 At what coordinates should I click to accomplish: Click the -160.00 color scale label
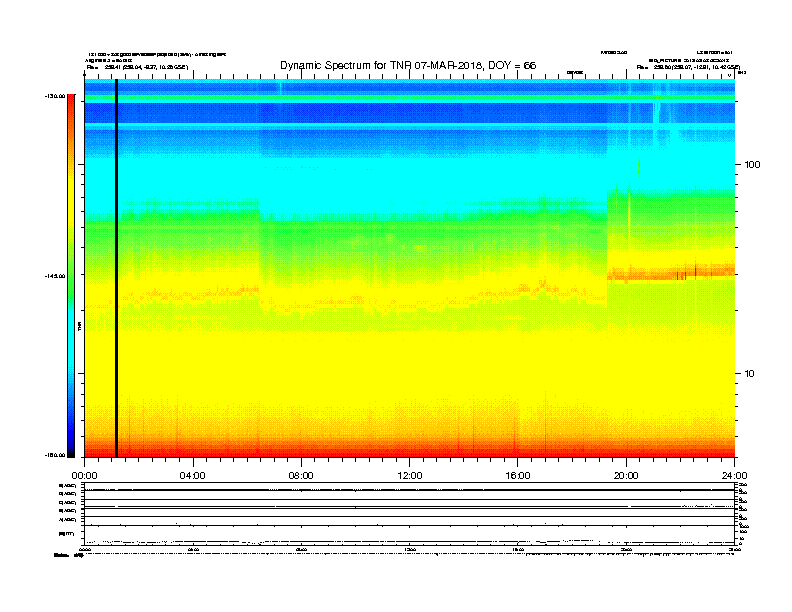point(55,455)
